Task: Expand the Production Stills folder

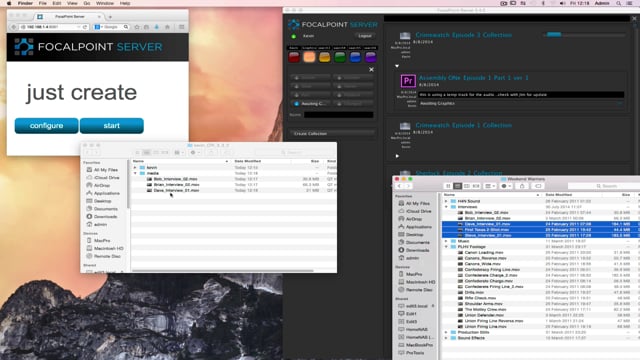Action: [x=446, y=333]
